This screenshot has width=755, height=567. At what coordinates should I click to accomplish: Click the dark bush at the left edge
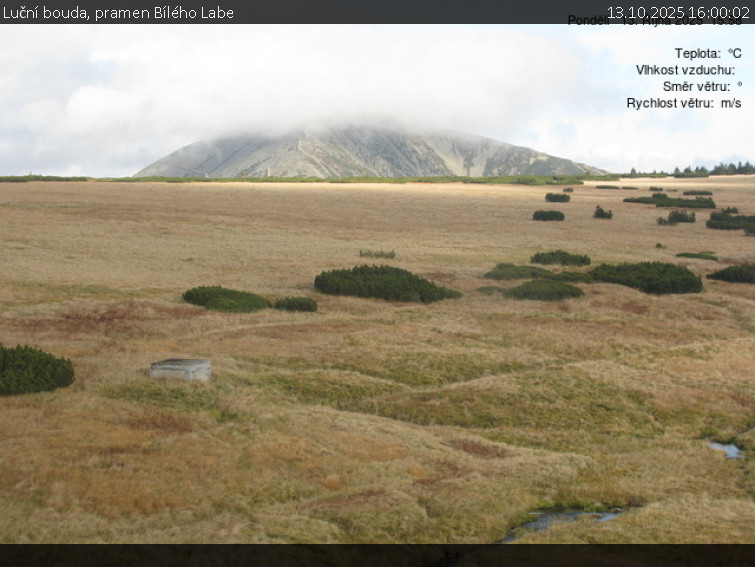(x=32, y=369)
